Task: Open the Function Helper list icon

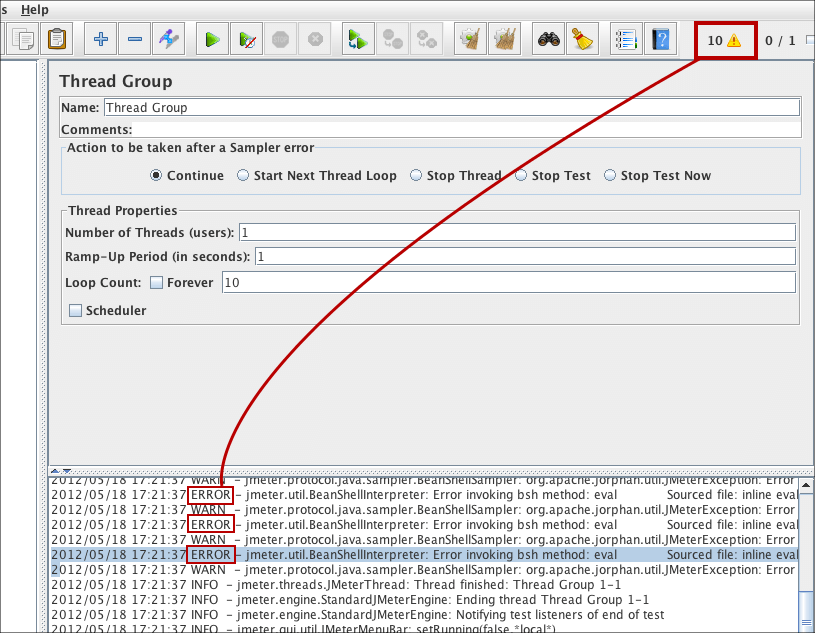Action: coord(626,40)
